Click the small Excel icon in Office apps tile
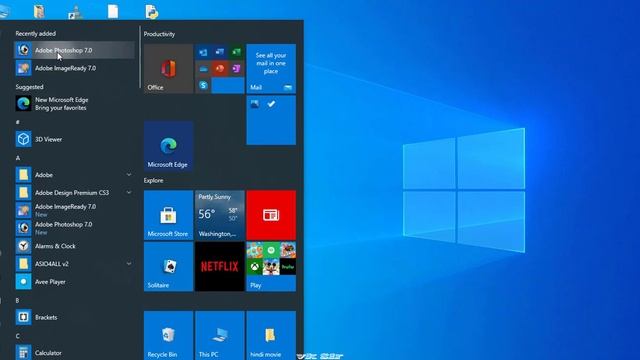640x360 pixels. click(x=236, y=52)
